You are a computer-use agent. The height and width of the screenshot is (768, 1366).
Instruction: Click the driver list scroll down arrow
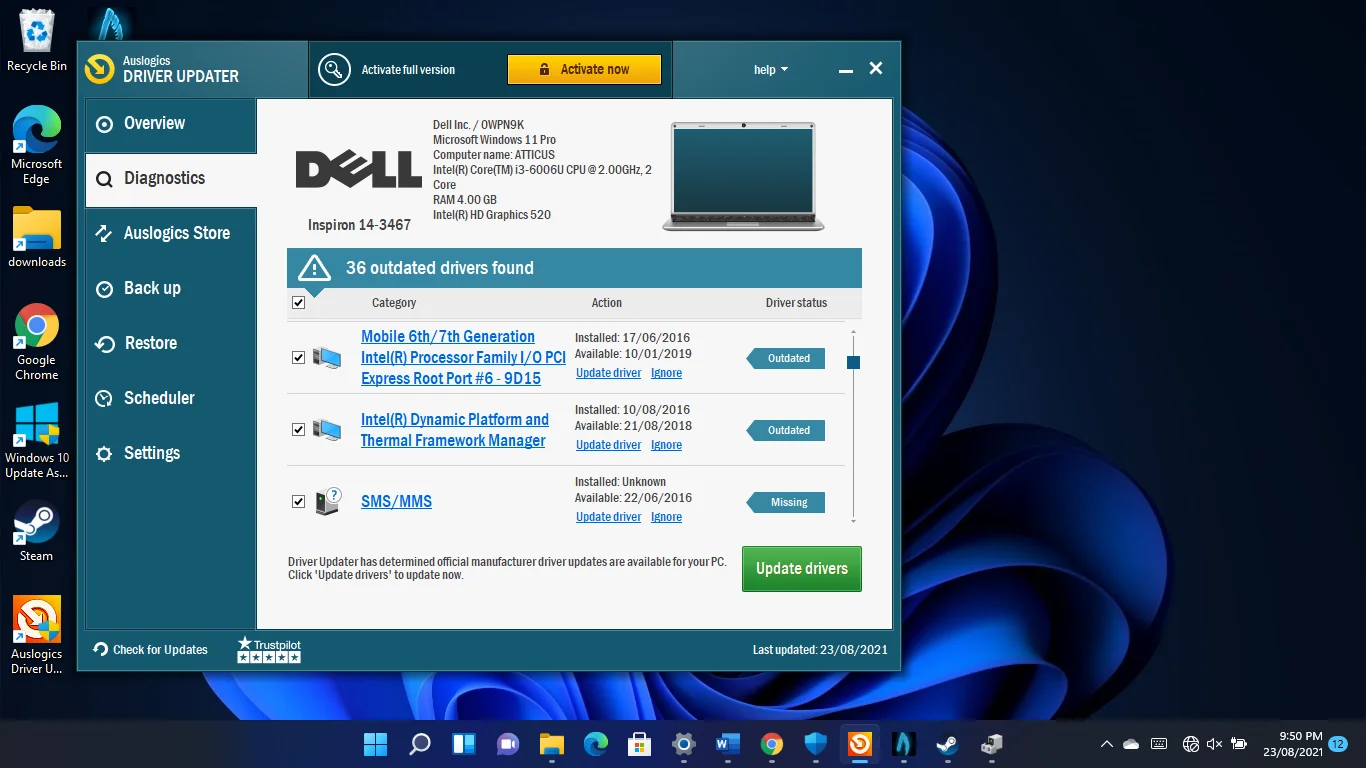(x=853, y=521)
